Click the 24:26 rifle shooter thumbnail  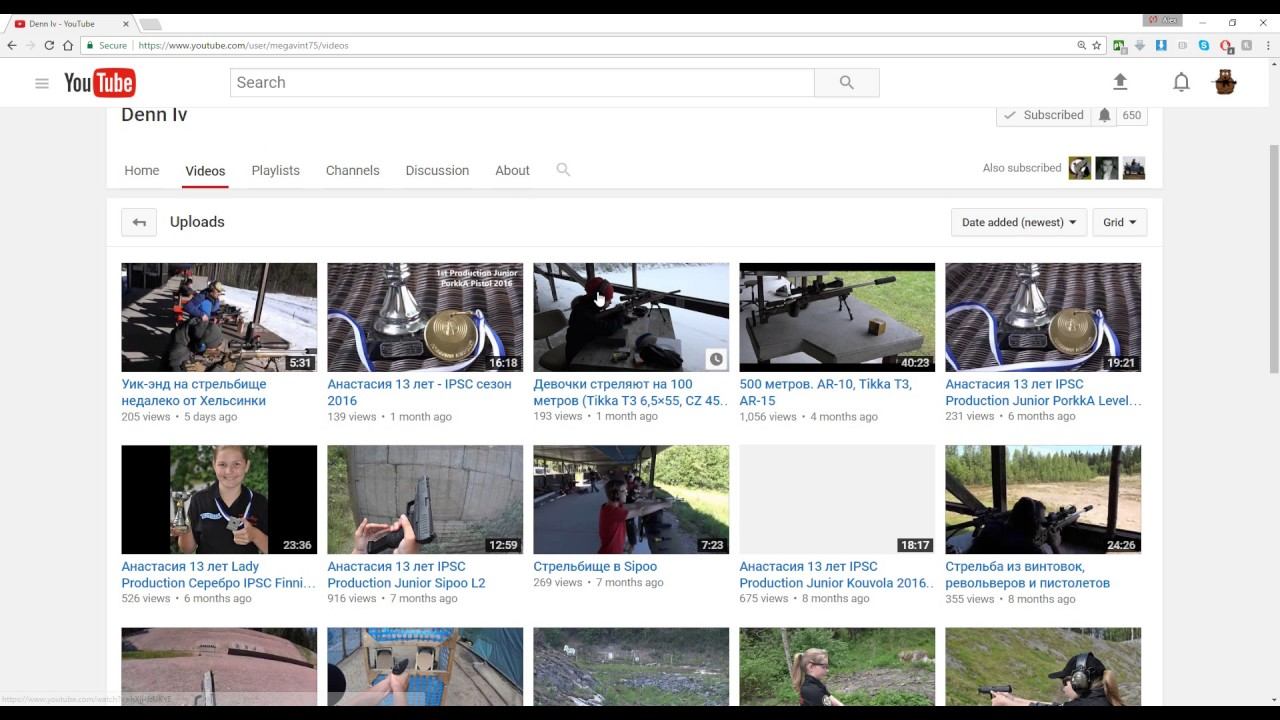pos(1043,499)
